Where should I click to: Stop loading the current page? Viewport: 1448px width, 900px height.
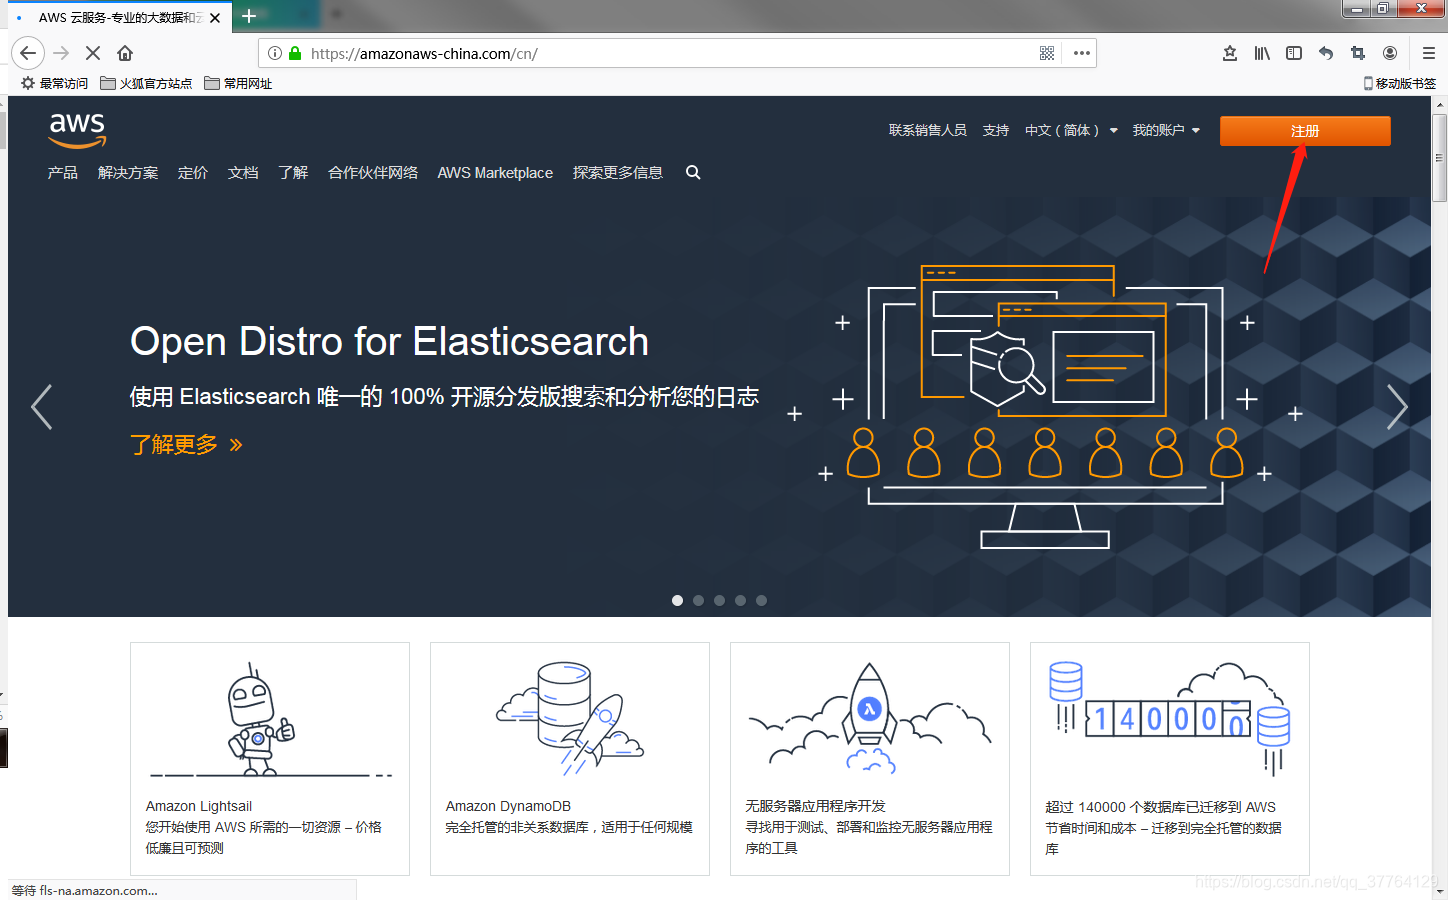click(x=93, y=53)
